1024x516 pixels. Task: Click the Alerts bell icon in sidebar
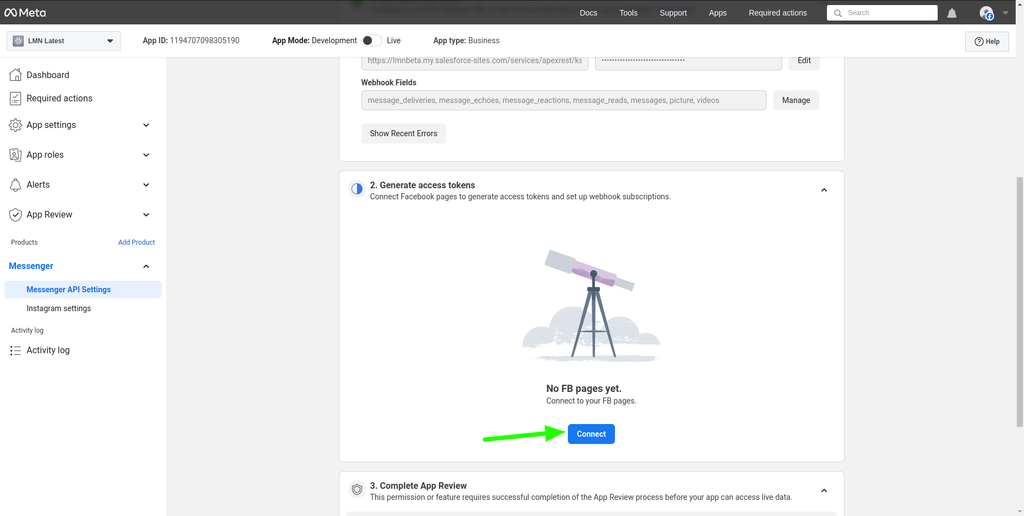click(x=15, y=185)
